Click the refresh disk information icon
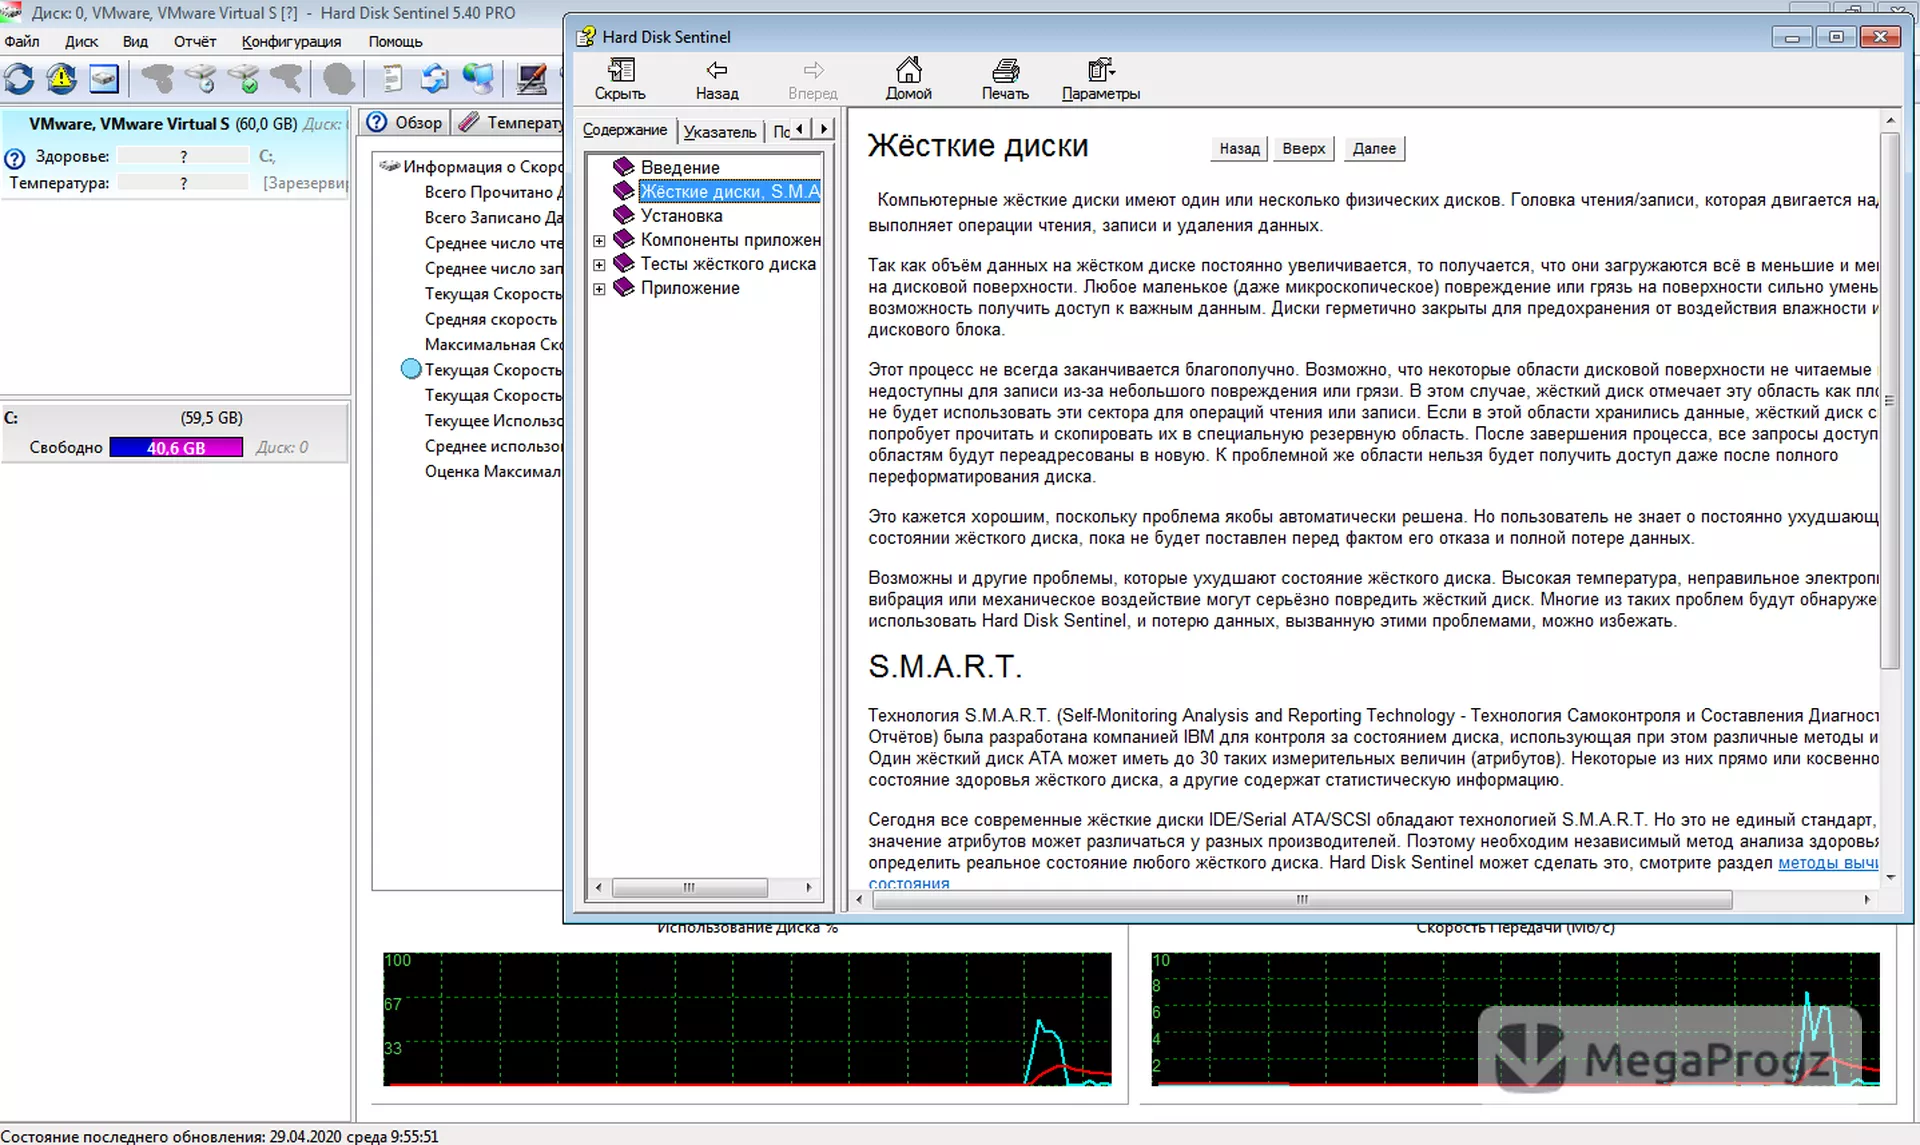The width and height of the screenshot is (1920, 1145). click(19, 78)
